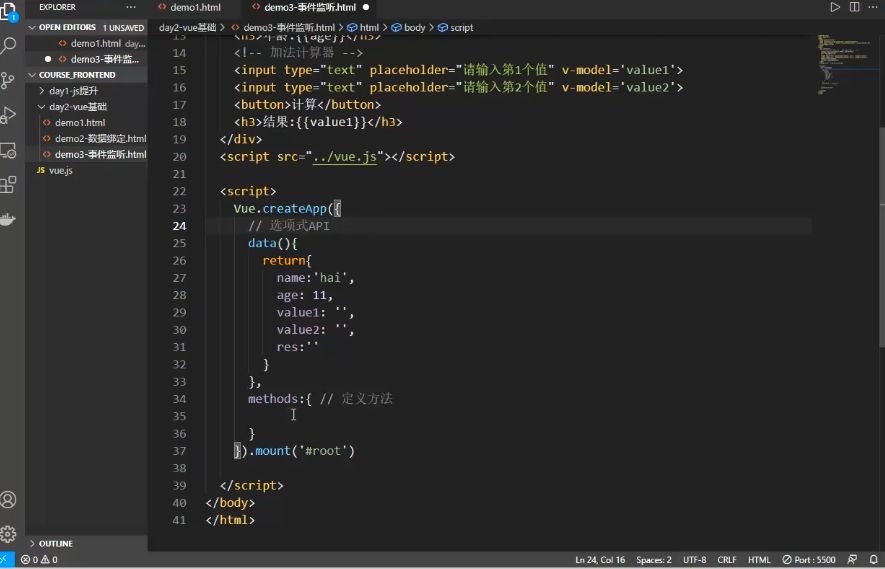Image resolution: width=885 pixels, height=569 pixels.
Task: Click the editor vertical scrollbar
Action: pos(880,200)
